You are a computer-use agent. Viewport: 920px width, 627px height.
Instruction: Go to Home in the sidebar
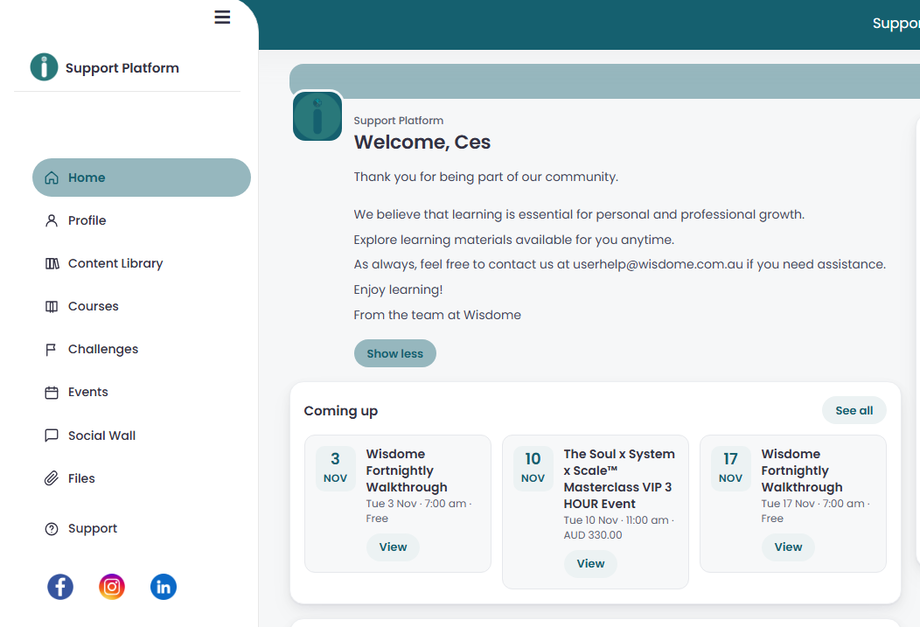point(141,177)
